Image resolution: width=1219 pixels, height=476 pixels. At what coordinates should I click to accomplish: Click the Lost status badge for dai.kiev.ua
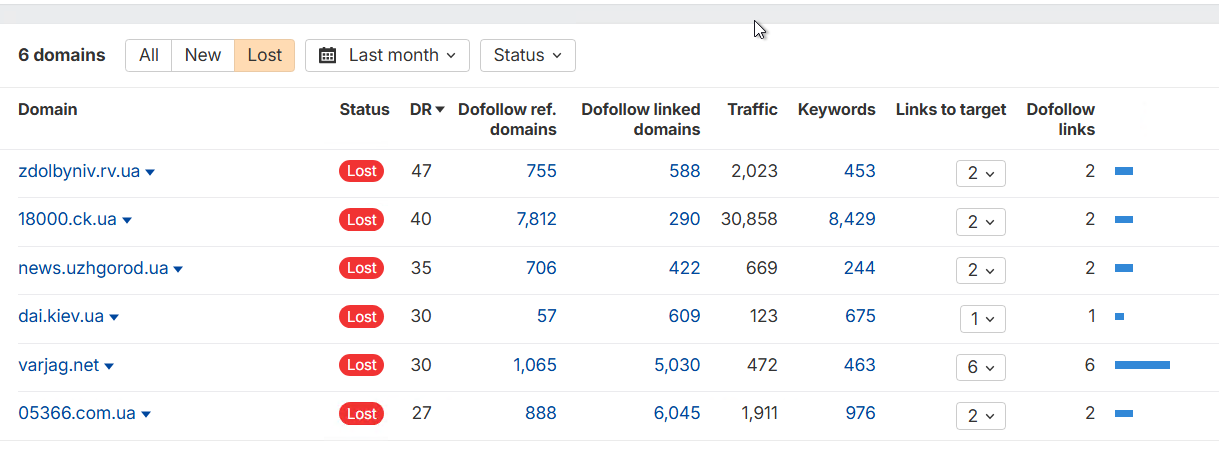coord(361,317)
